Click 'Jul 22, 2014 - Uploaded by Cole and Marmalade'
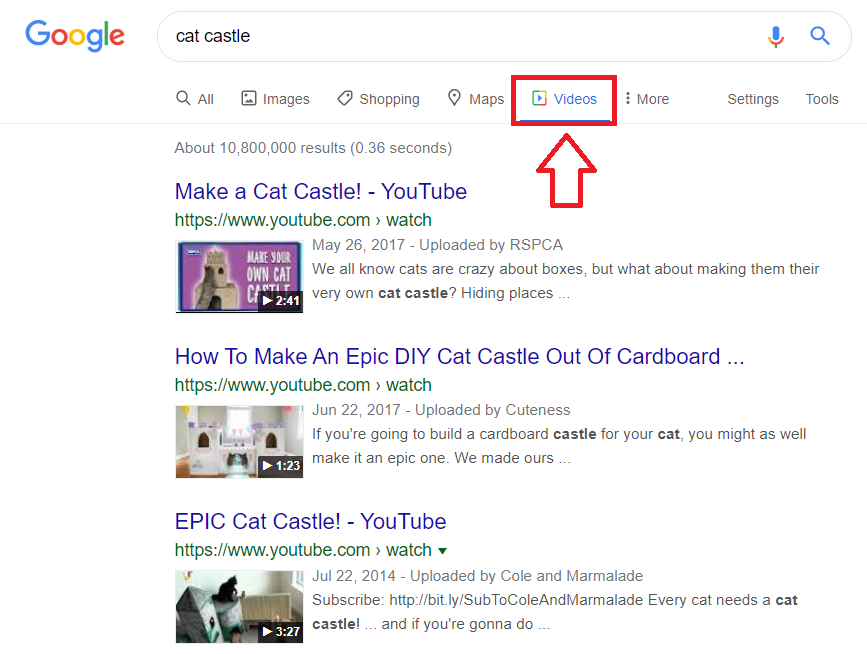Screen dimensions: 867x654 point(477,575)
